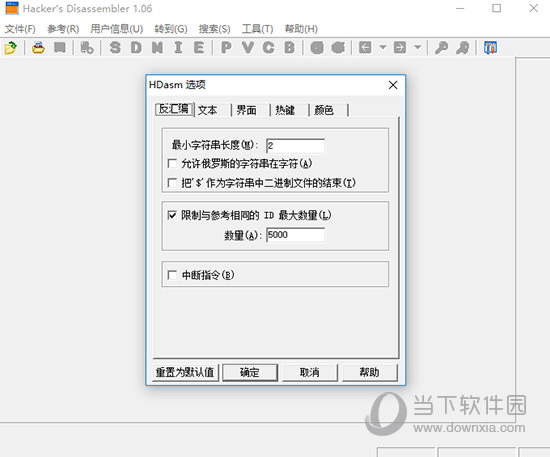Viewport: 550px width, 457px height.
Task: Click the navigate forward arrow icon
Action: coord(400,47)
